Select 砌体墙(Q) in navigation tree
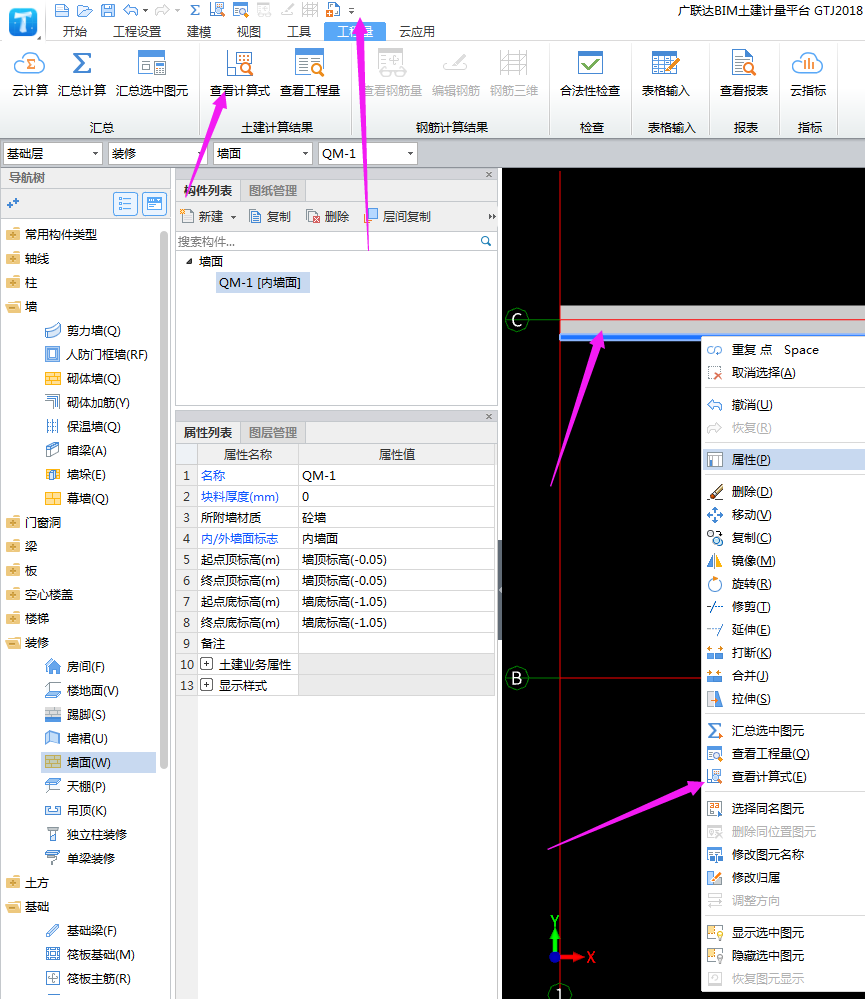865x999 pixels. tap(93, 378)
